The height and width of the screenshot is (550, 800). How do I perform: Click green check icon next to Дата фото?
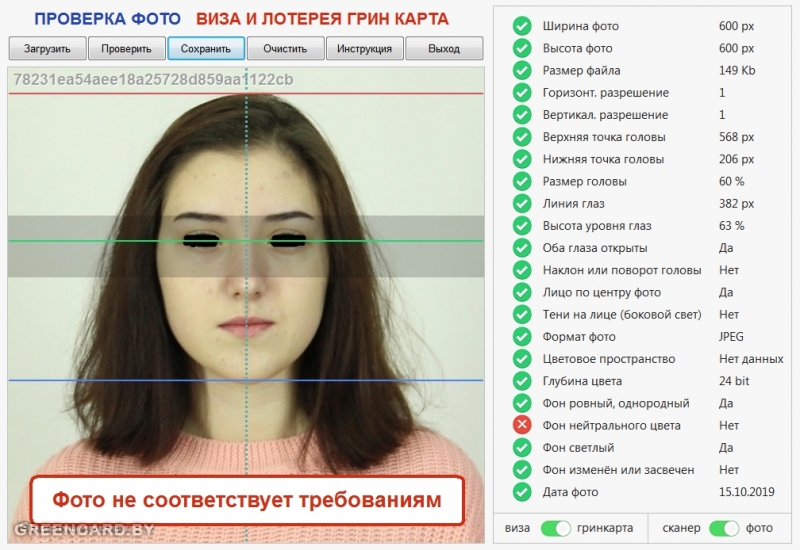[522, 492]
